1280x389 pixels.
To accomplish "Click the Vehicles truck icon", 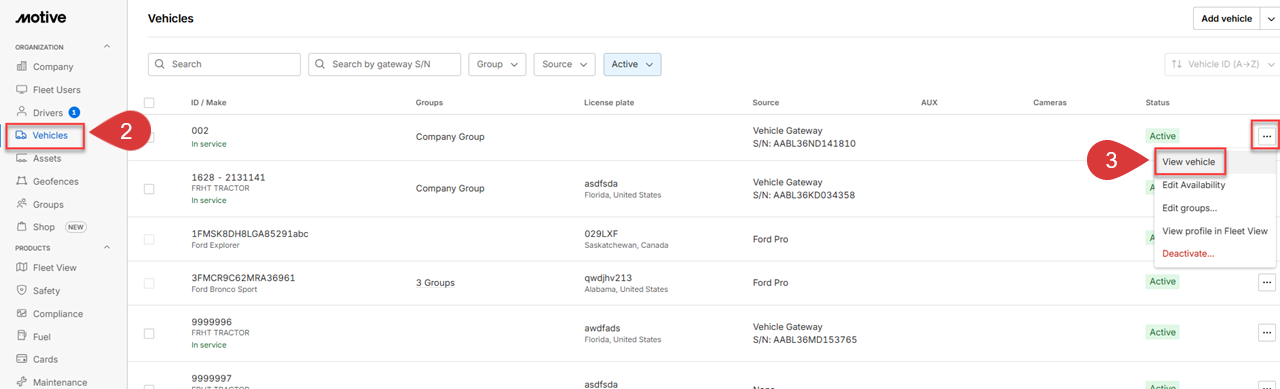I will [x=22, y=135].
